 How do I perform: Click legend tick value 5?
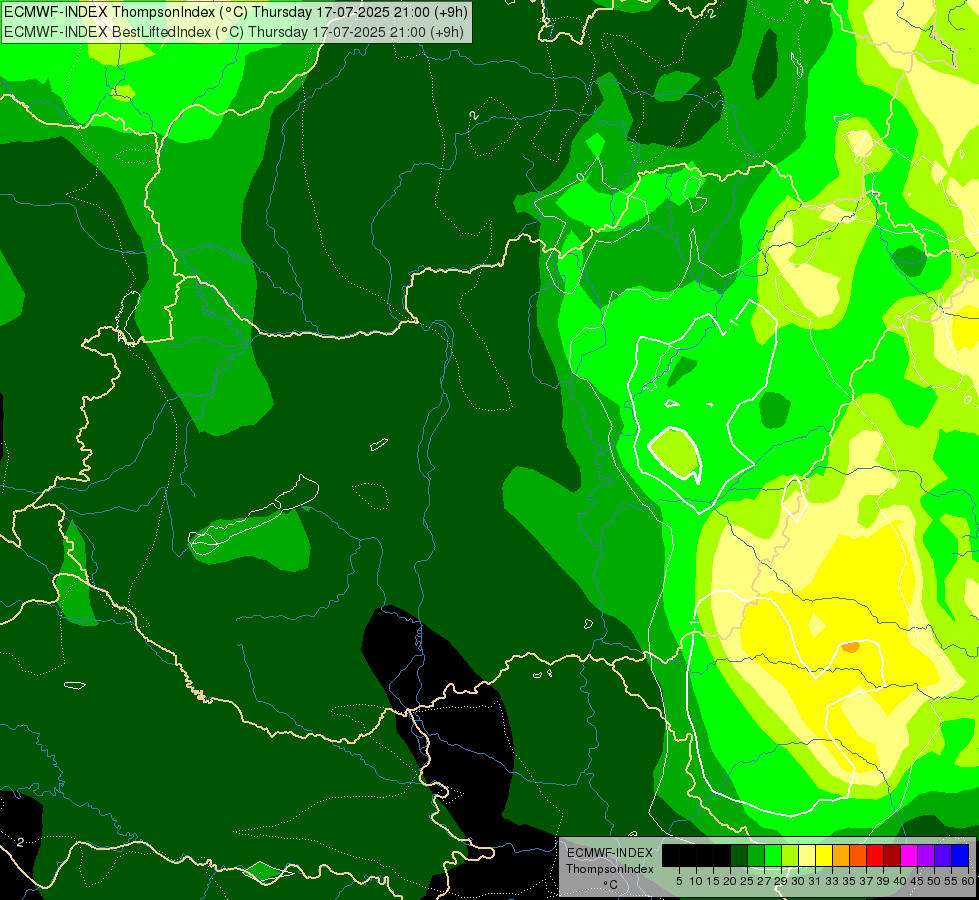click(x=679, y=881)
